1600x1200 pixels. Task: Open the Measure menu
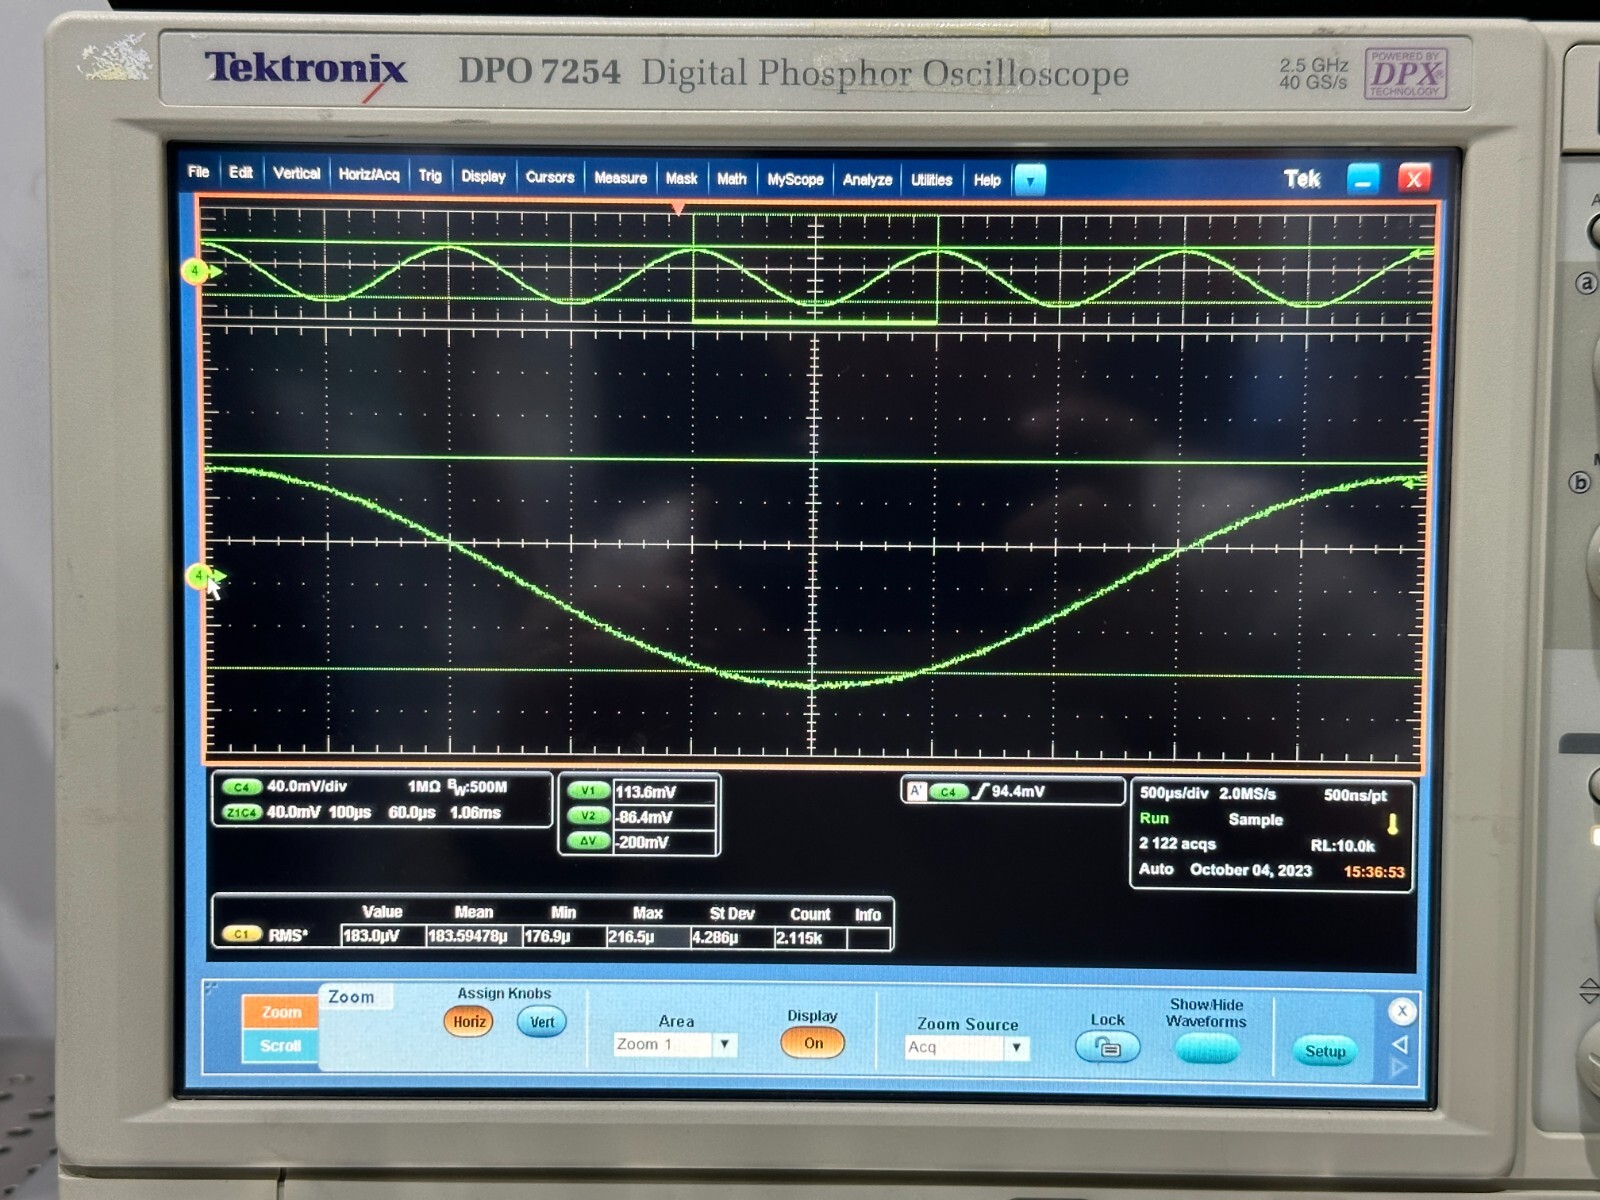[620, 178]
